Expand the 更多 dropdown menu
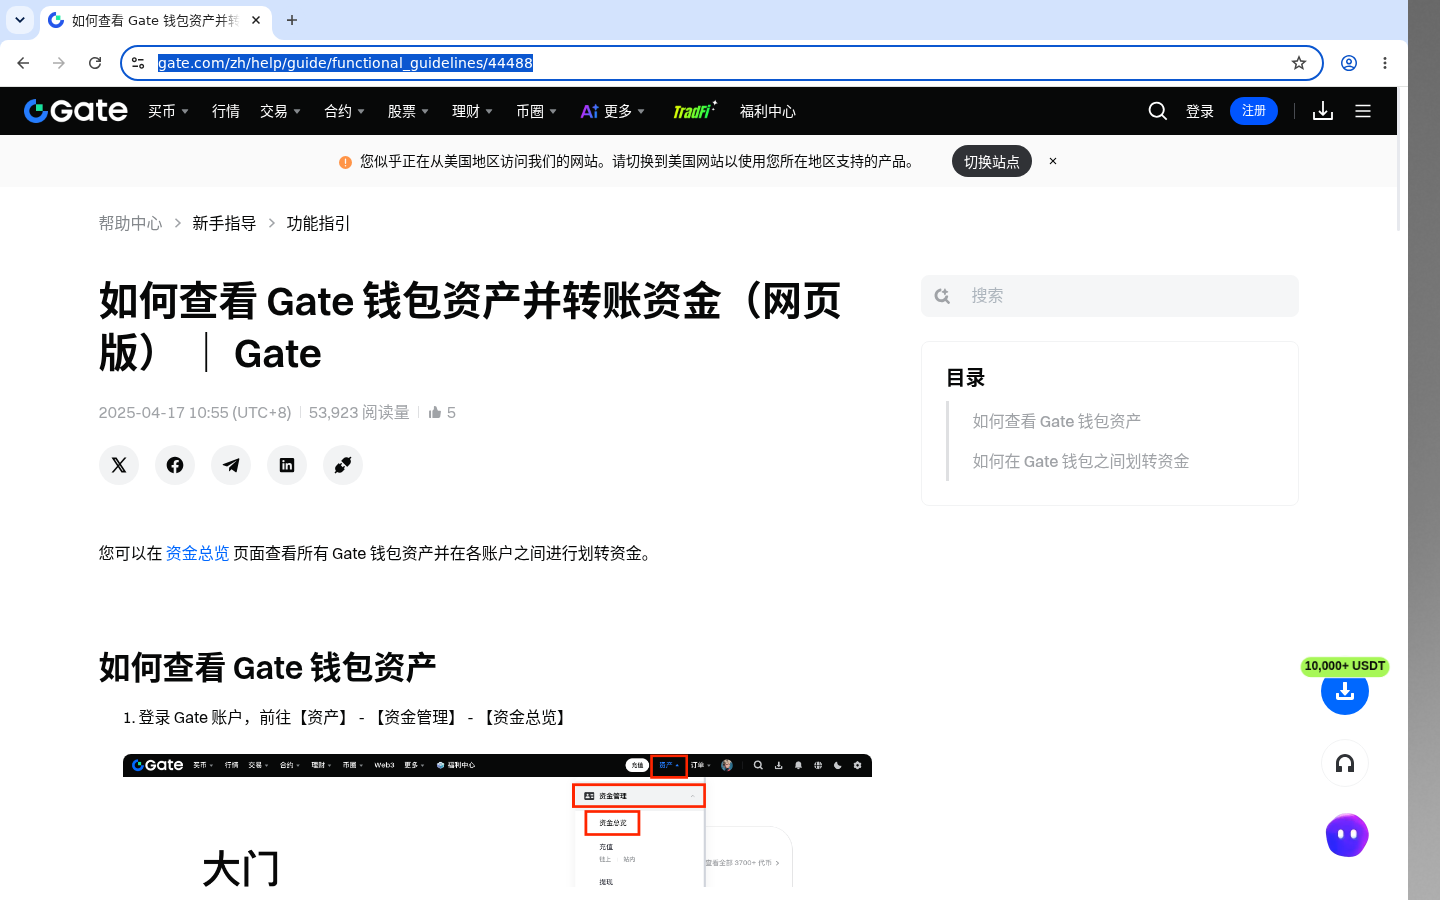 click(x=613, y=111)
